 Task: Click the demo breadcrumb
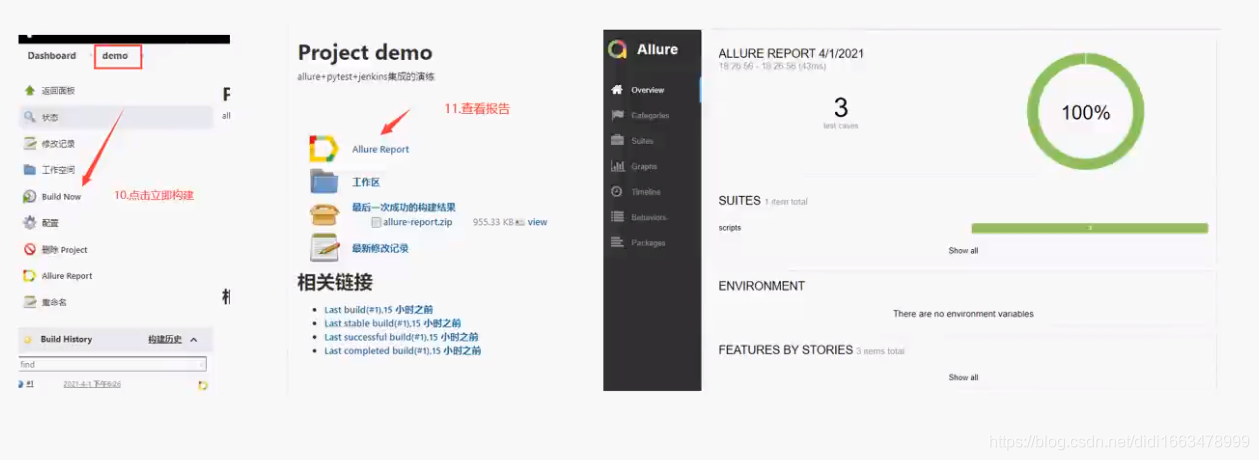[115, 56]
